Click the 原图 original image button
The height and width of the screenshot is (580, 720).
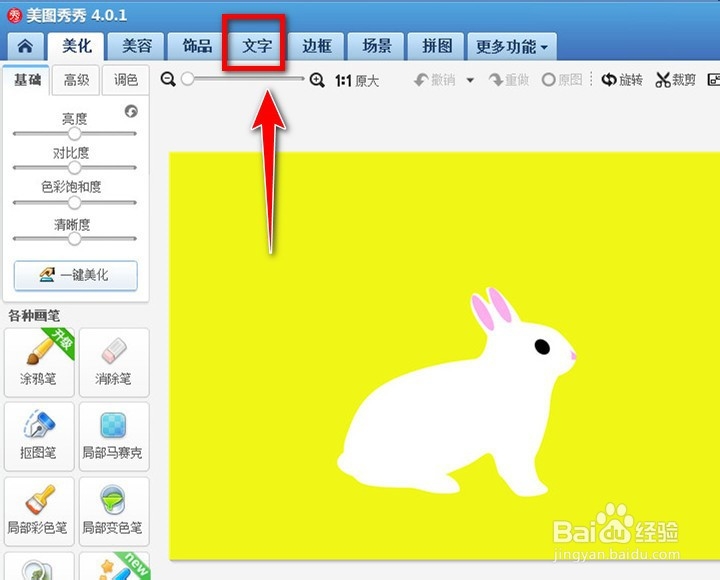562,80
